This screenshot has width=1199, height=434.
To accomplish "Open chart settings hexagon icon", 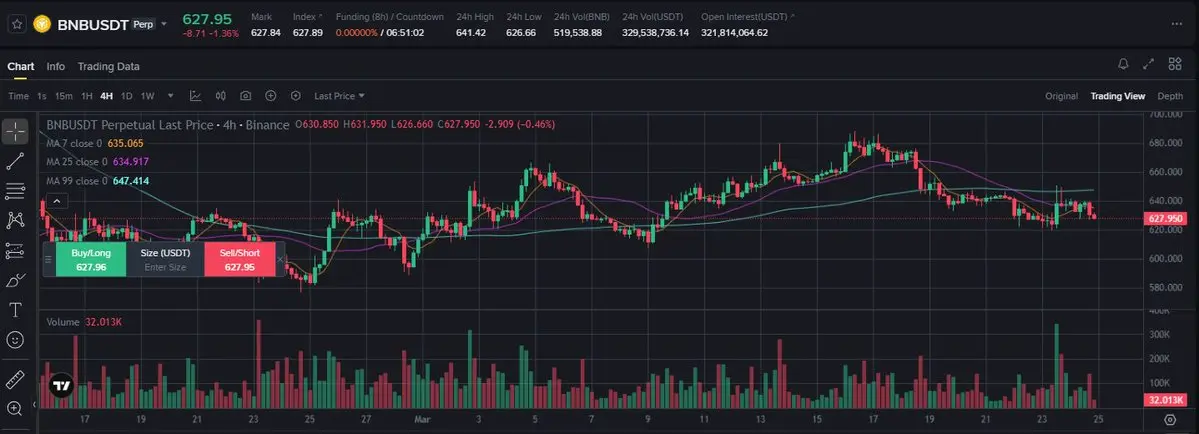I will click(296, 96).
